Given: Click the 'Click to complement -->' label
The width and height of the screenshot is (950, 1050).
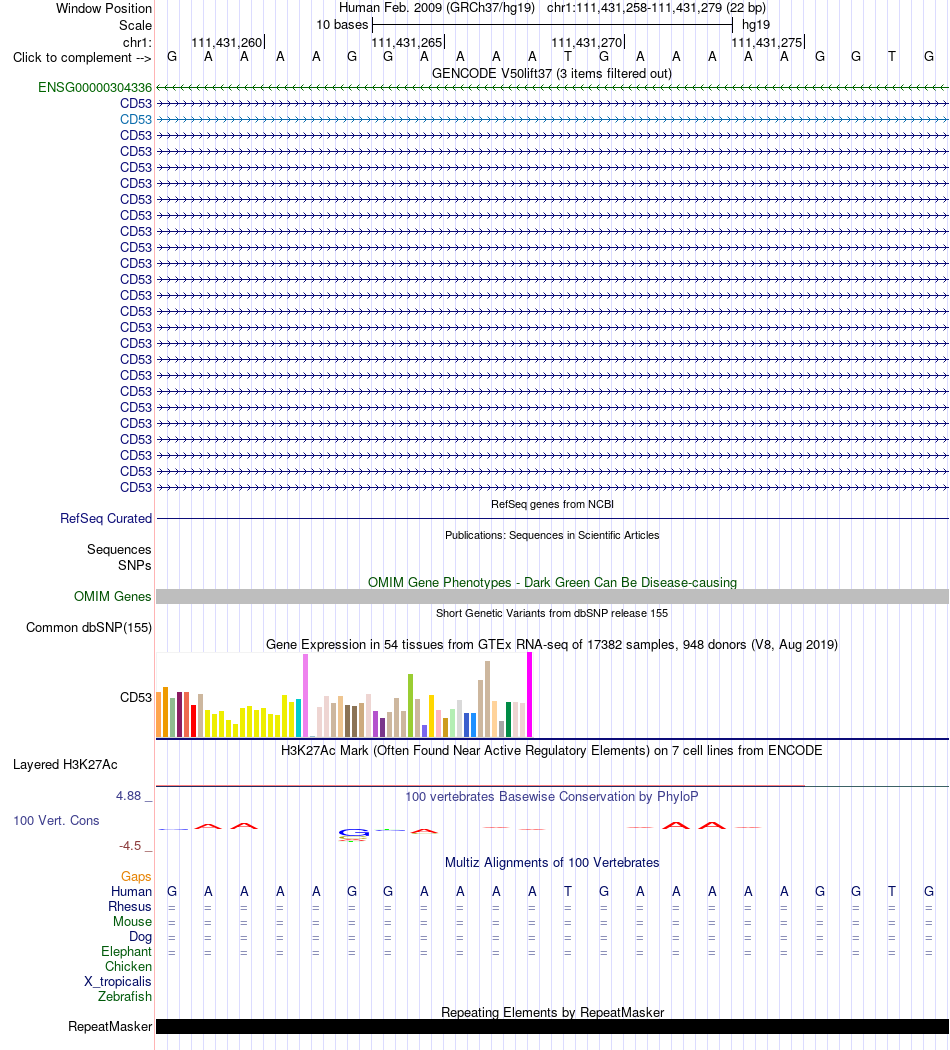Looking at the screenshot, I should (x=82, y=58).
